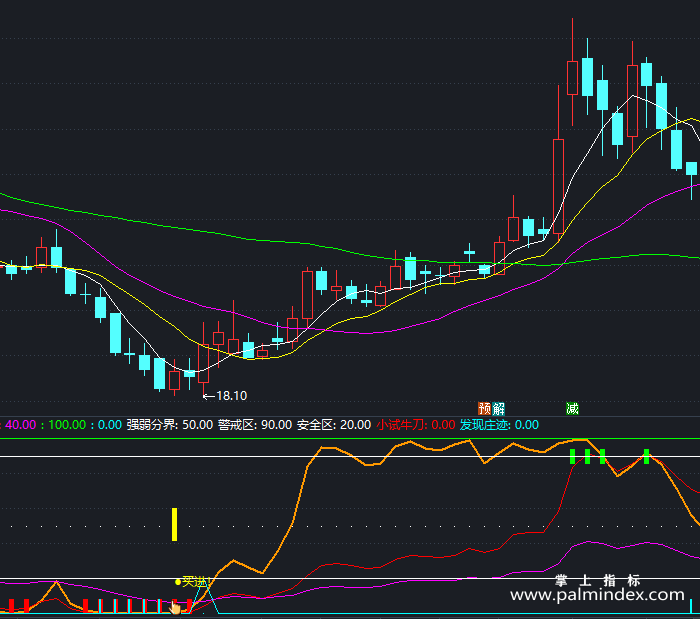The width and height of the screenshot is (700, 619).
Task: Click the magenta 40.00 indicator value
Action: (21, 425)
